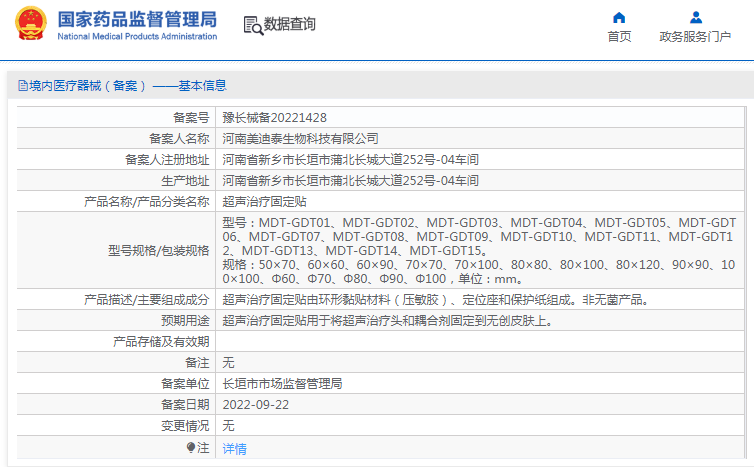Click the 备案单位 label
Viewport: 754px width, 467px height.
click(185, 384)
